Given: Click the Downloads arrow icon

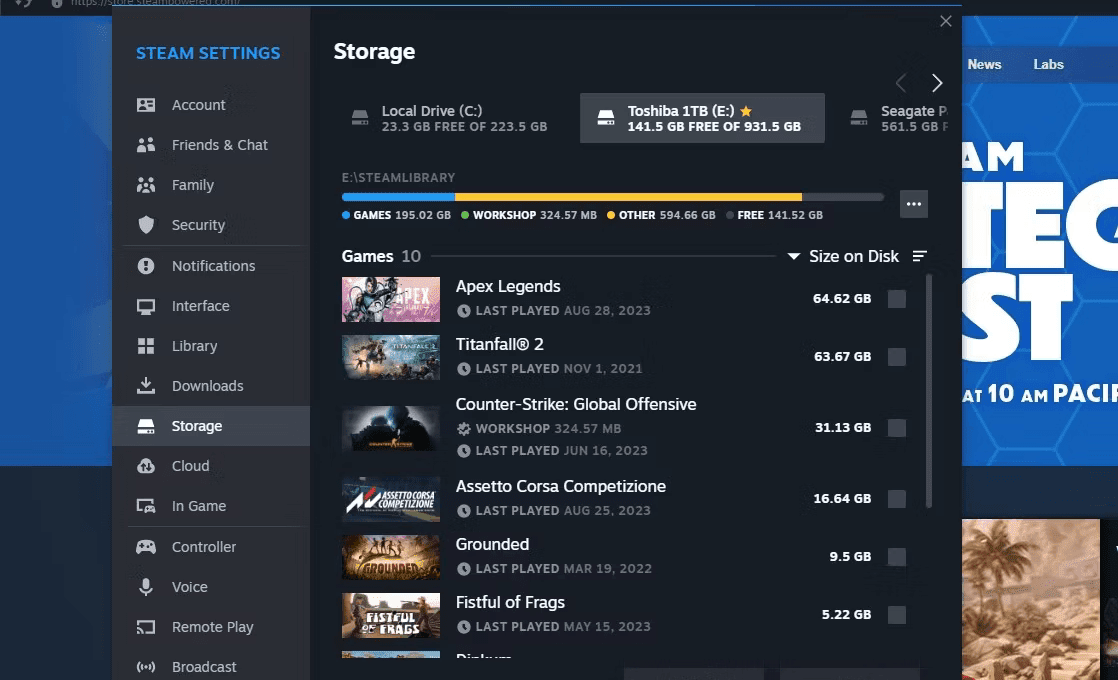Looking at the screenshot, I should point(145,386).
